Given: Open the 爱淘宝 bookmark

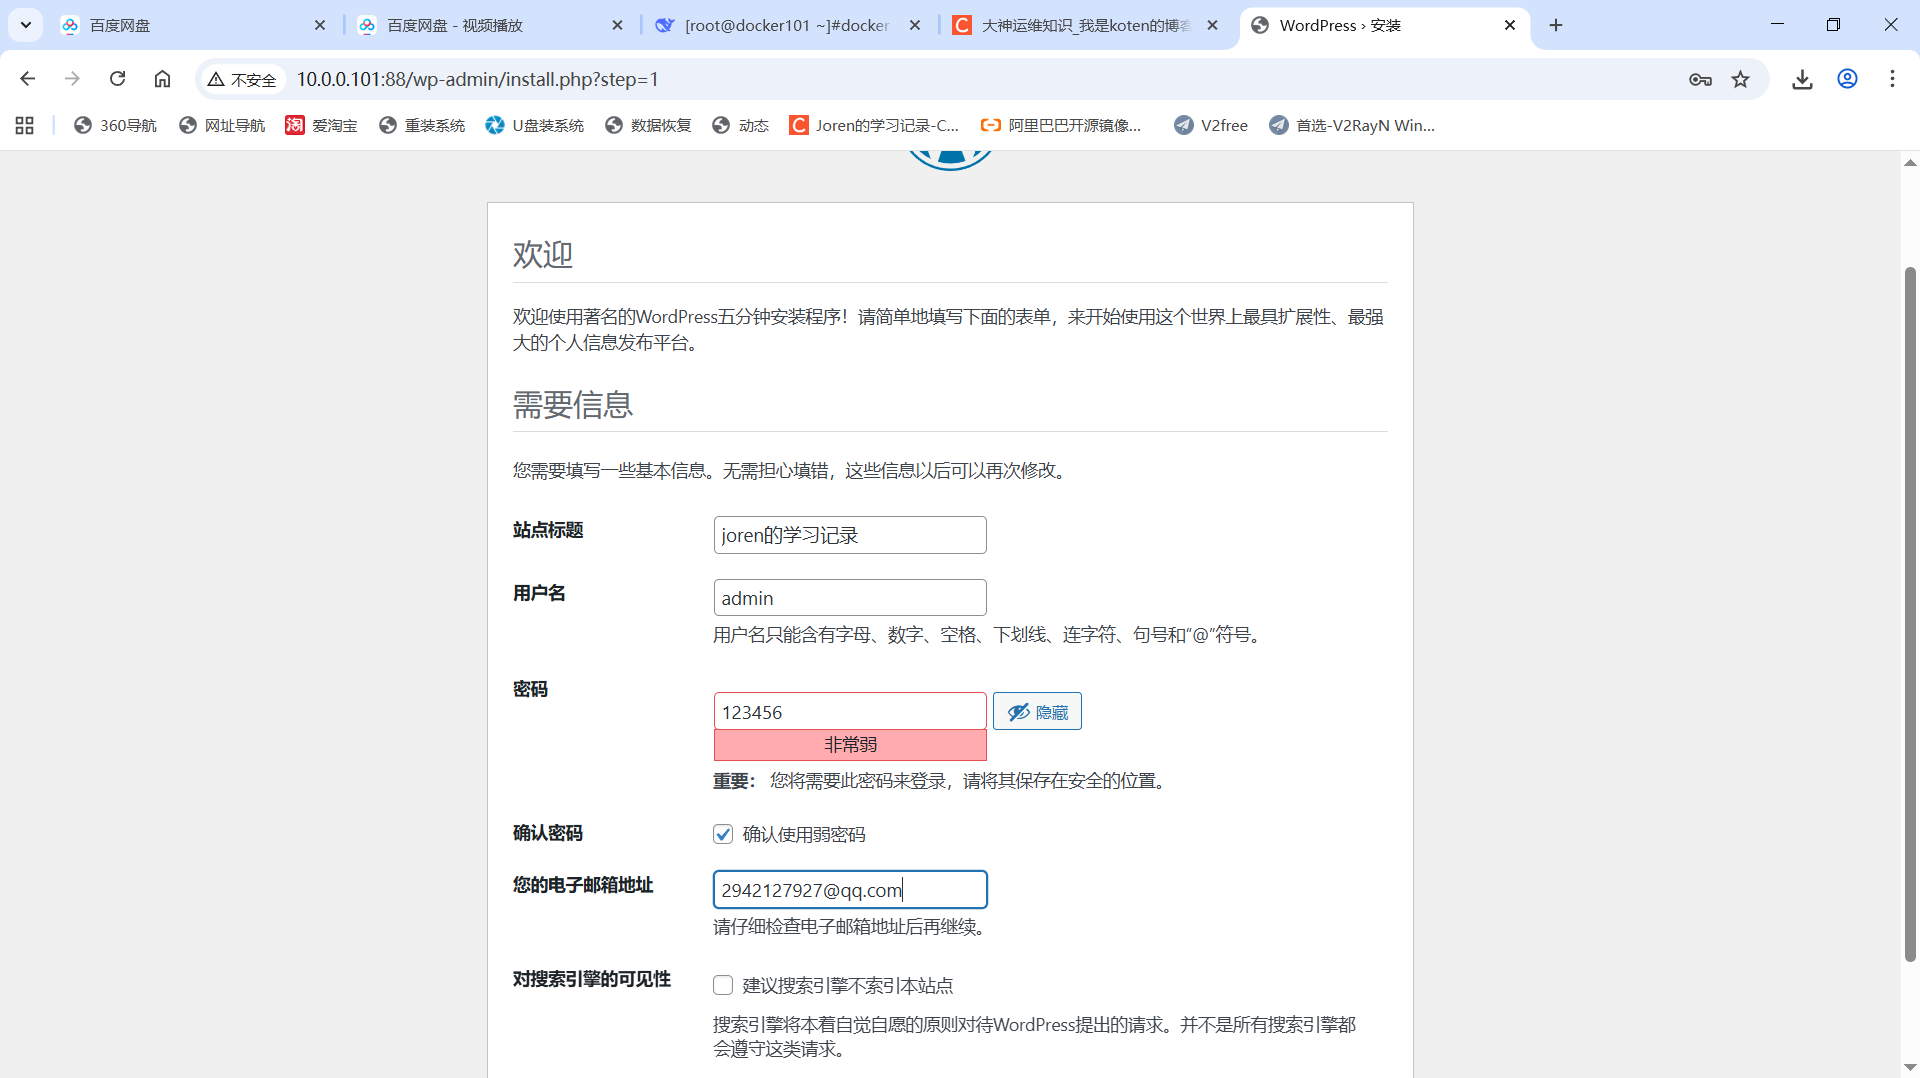Looking at the screenshot, I should (322, 125).
